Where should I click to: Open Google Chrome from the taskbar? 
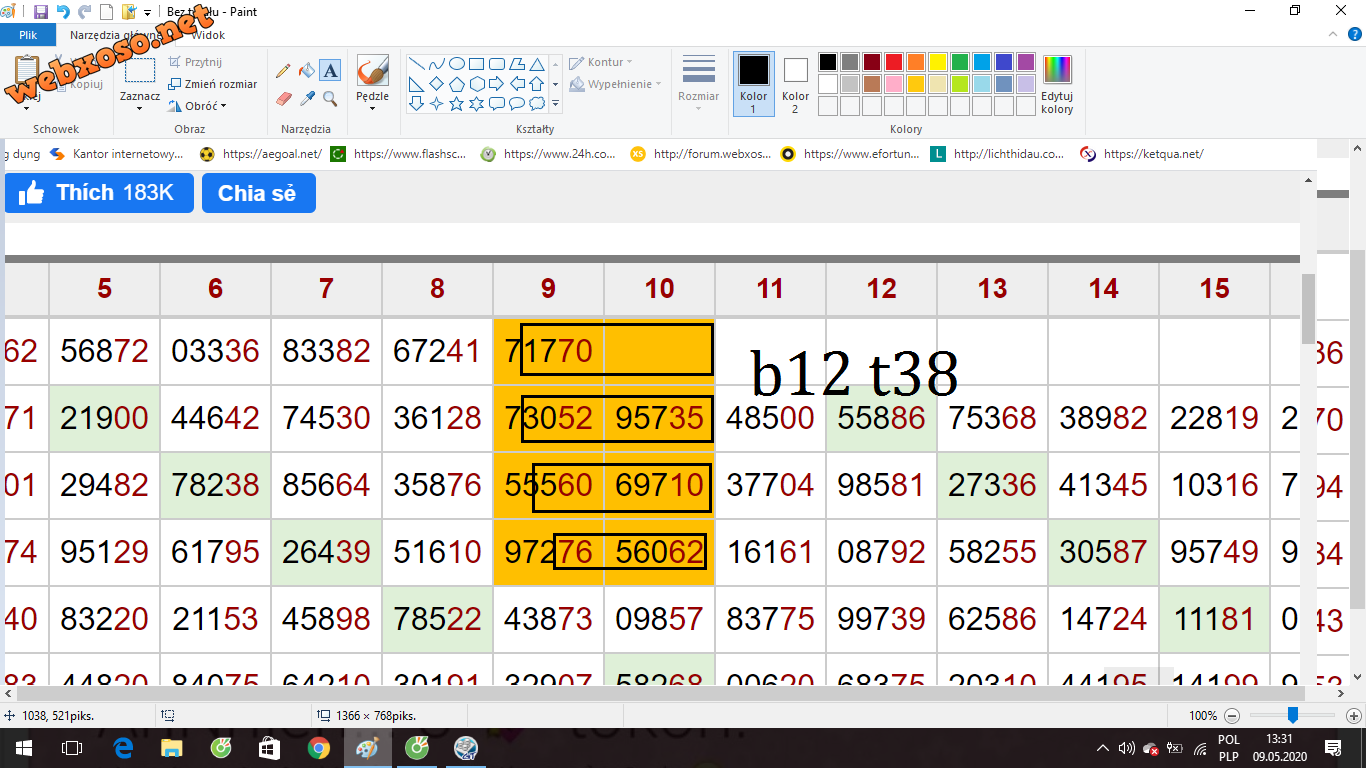pyautogui.click(x=319, y=748)
